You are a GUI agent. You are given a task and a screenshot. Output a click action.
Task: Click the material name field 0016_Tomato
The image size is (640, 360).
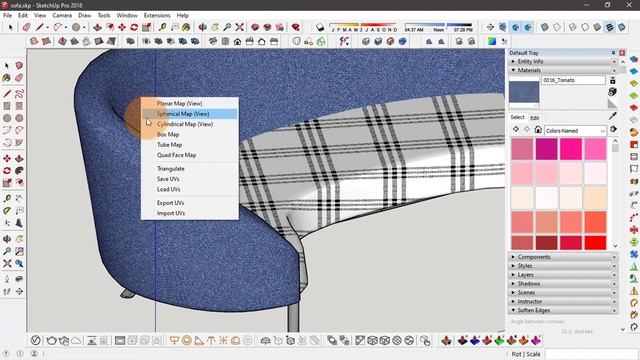pos(573,80)
